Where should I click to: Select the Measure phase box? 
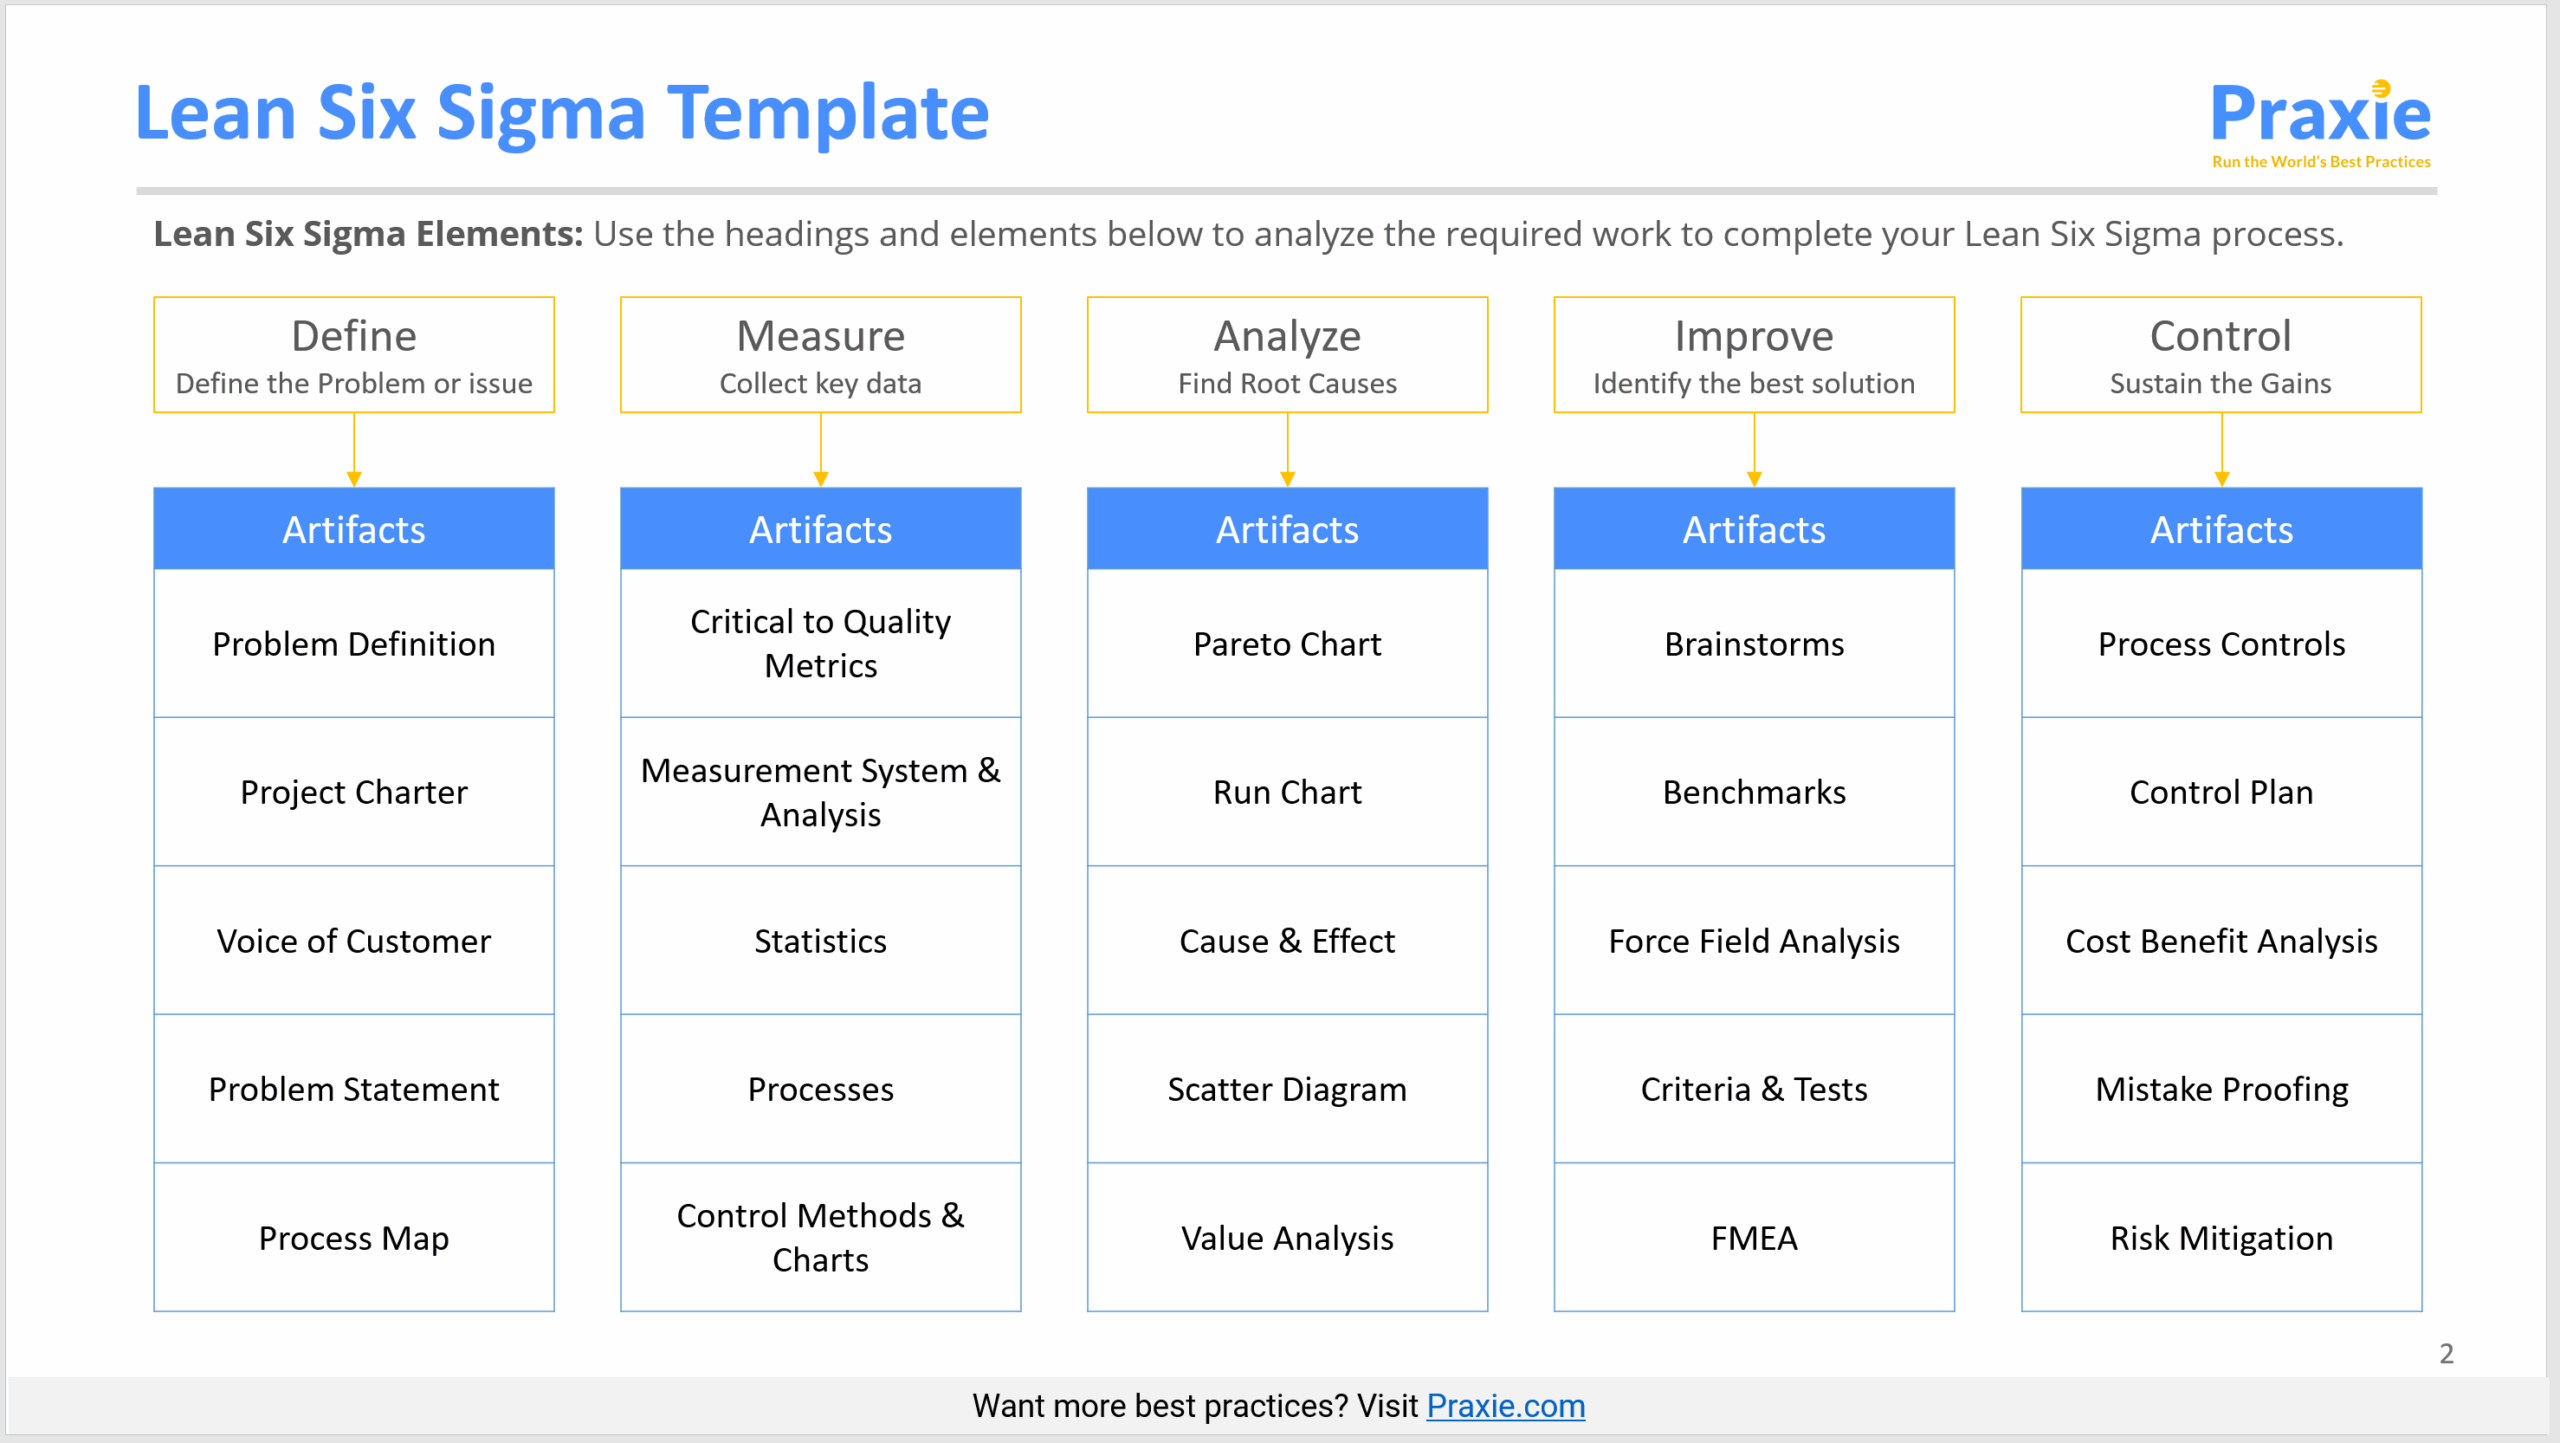click(820, 355)
